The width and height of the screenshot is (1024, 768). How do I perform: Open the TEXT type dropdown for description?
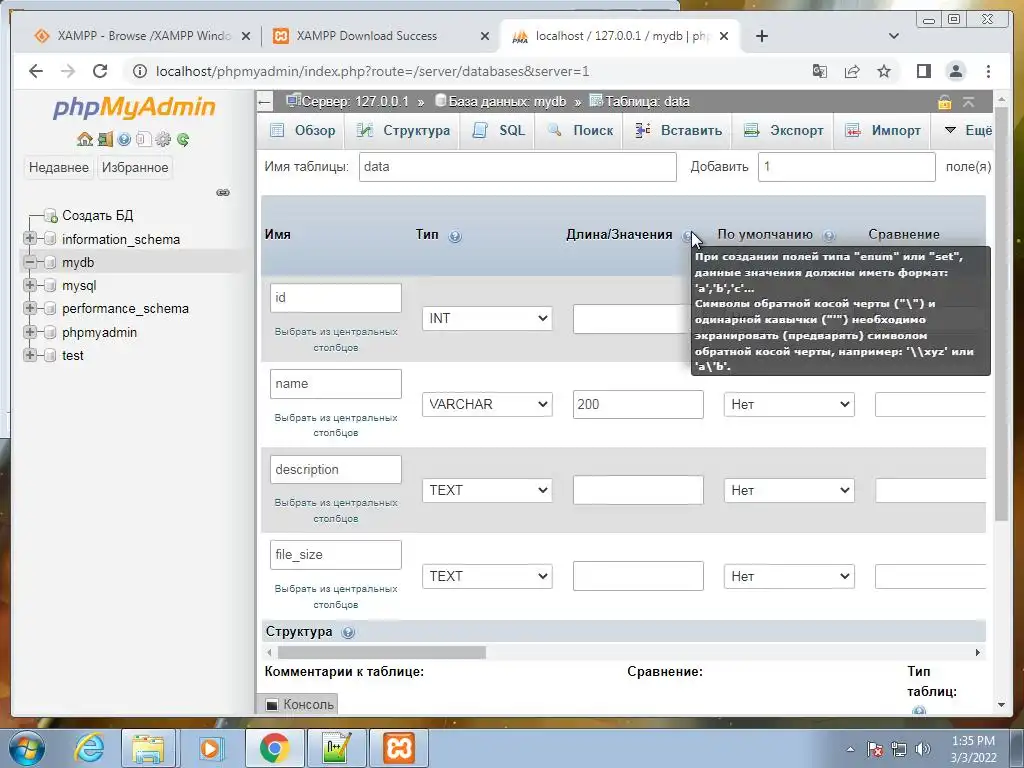pos(487,490)
